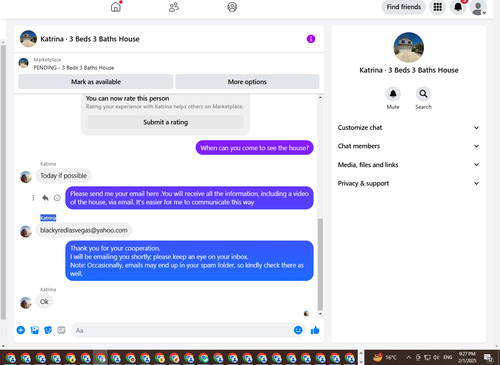The width and height of the screenshot is (500, 365).
Task: Click the email blackyredlasvegas@yahoo.com message
Action: (84, 230)
